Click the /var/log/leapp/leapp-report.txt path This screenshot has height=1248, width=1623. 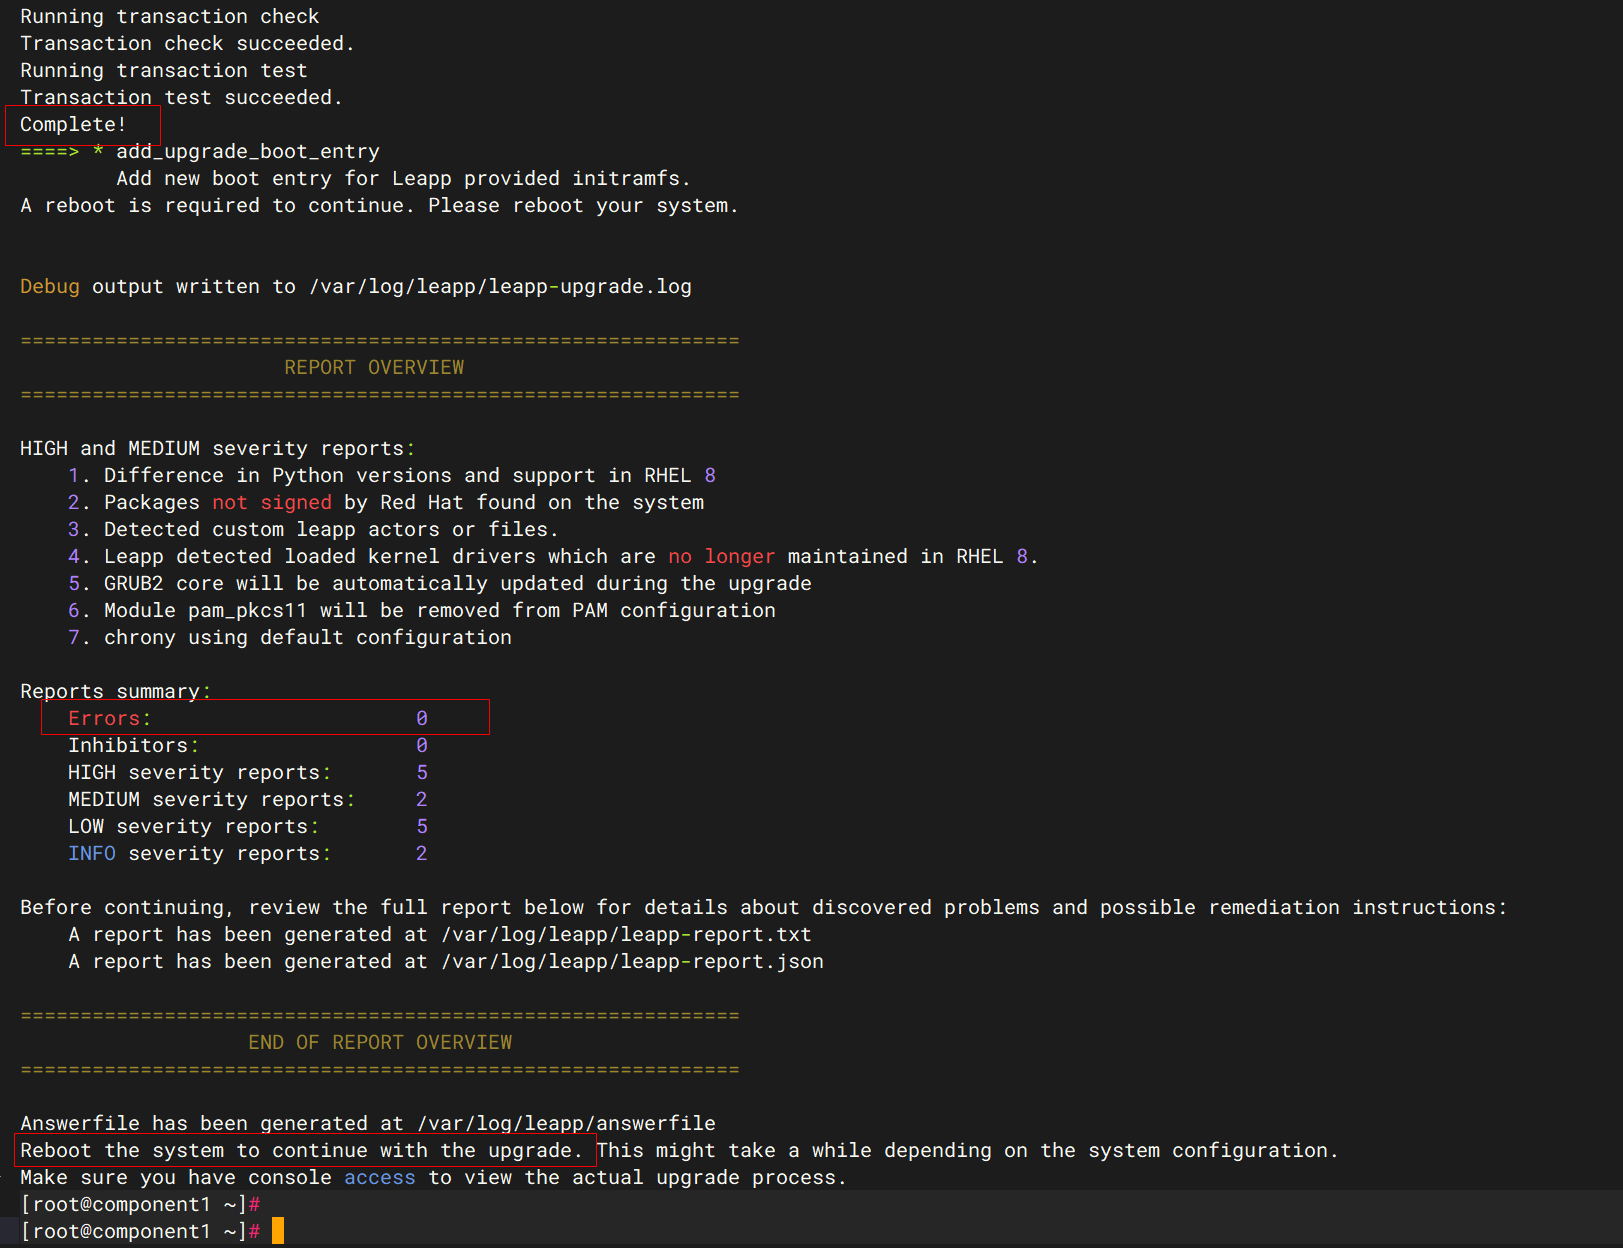(x=626, y=935)
